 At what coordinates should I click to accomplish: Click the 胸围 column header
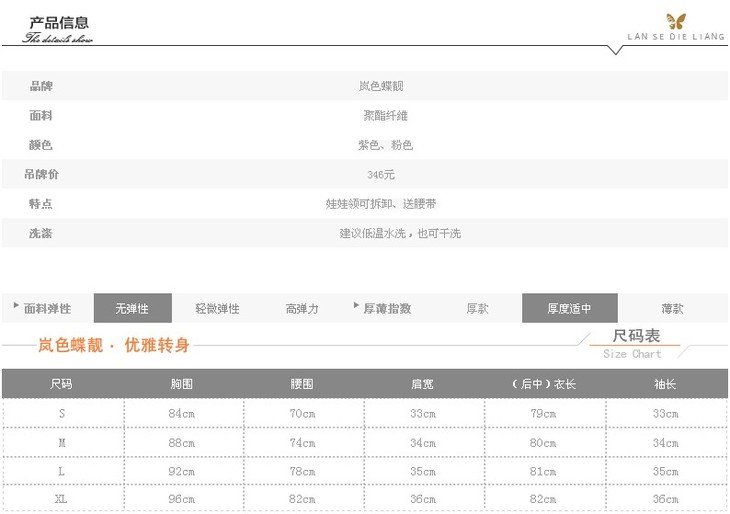tap(182, 384)
